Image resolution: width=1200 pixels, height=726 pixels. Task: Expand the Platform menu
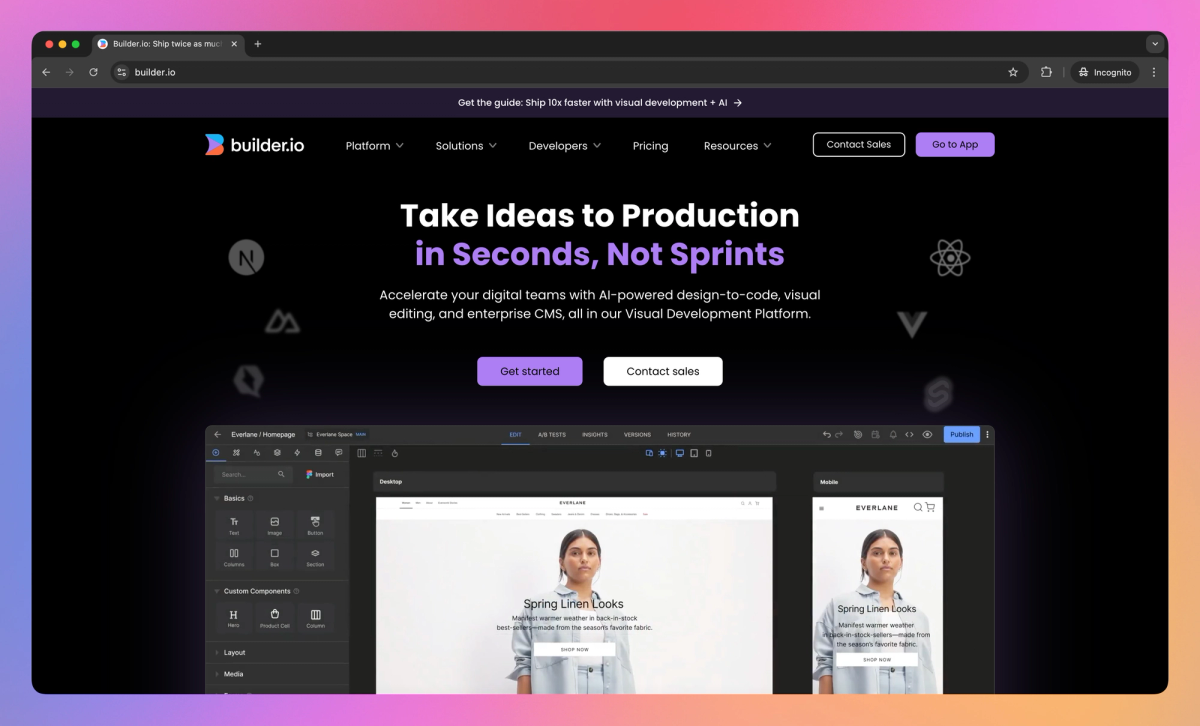tap(374, 146)
